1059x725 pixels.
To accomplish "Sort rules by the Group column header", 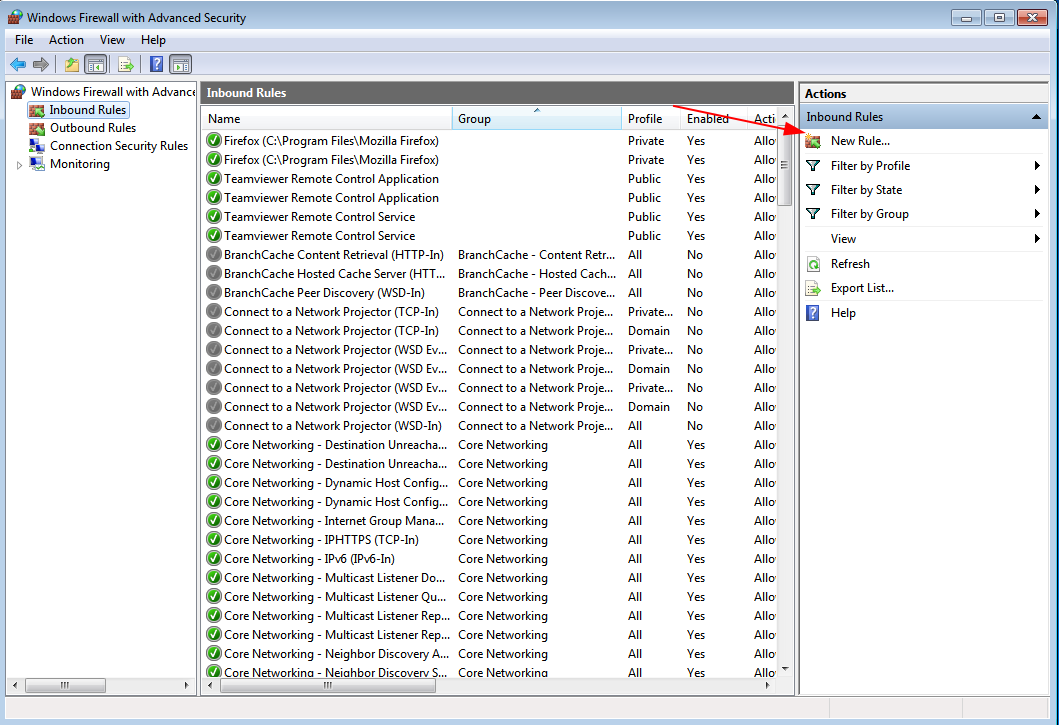I will (536, 119).
